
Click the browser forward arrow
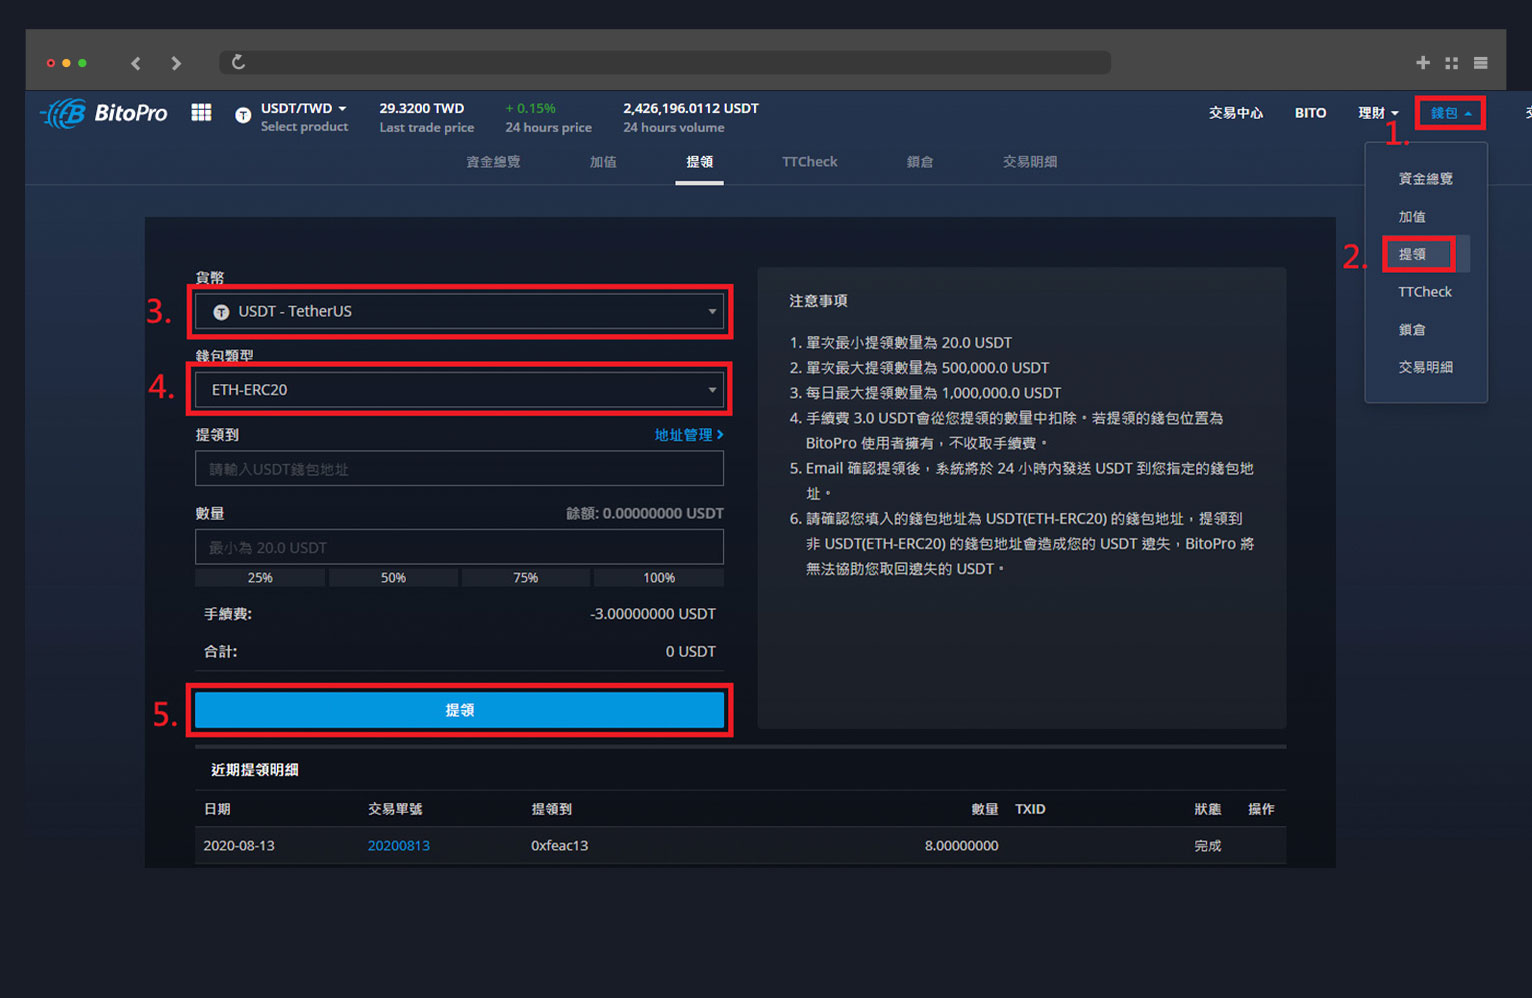pos(176,63)
